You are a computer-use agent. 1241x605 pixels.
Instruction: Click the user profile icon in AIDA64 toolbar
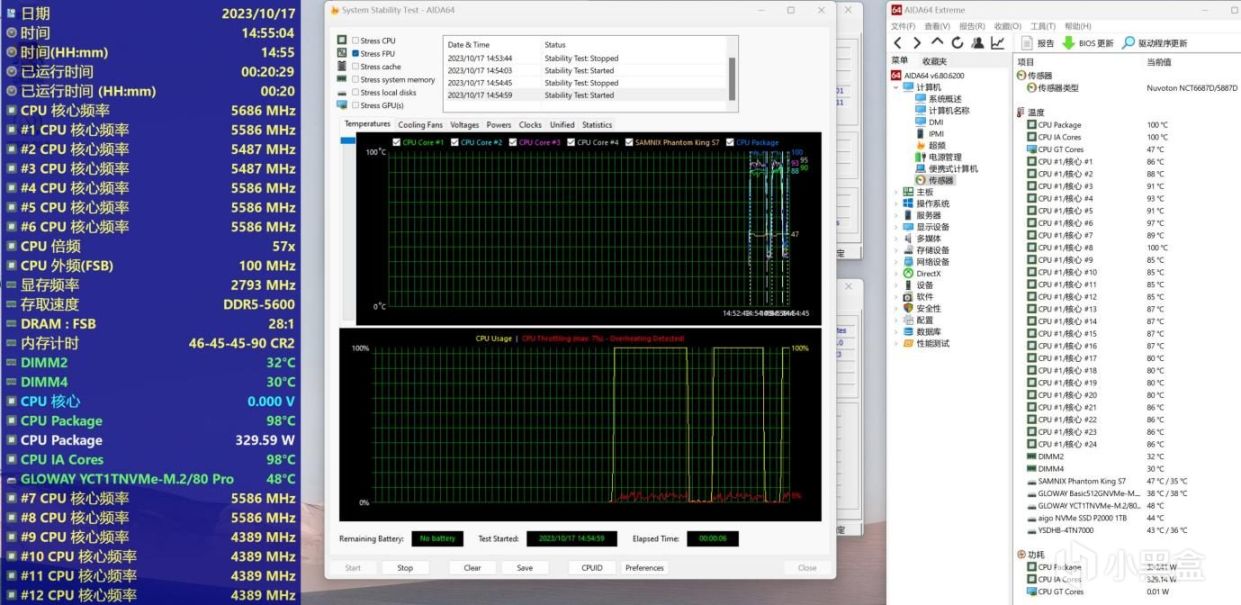pos(977,43)
